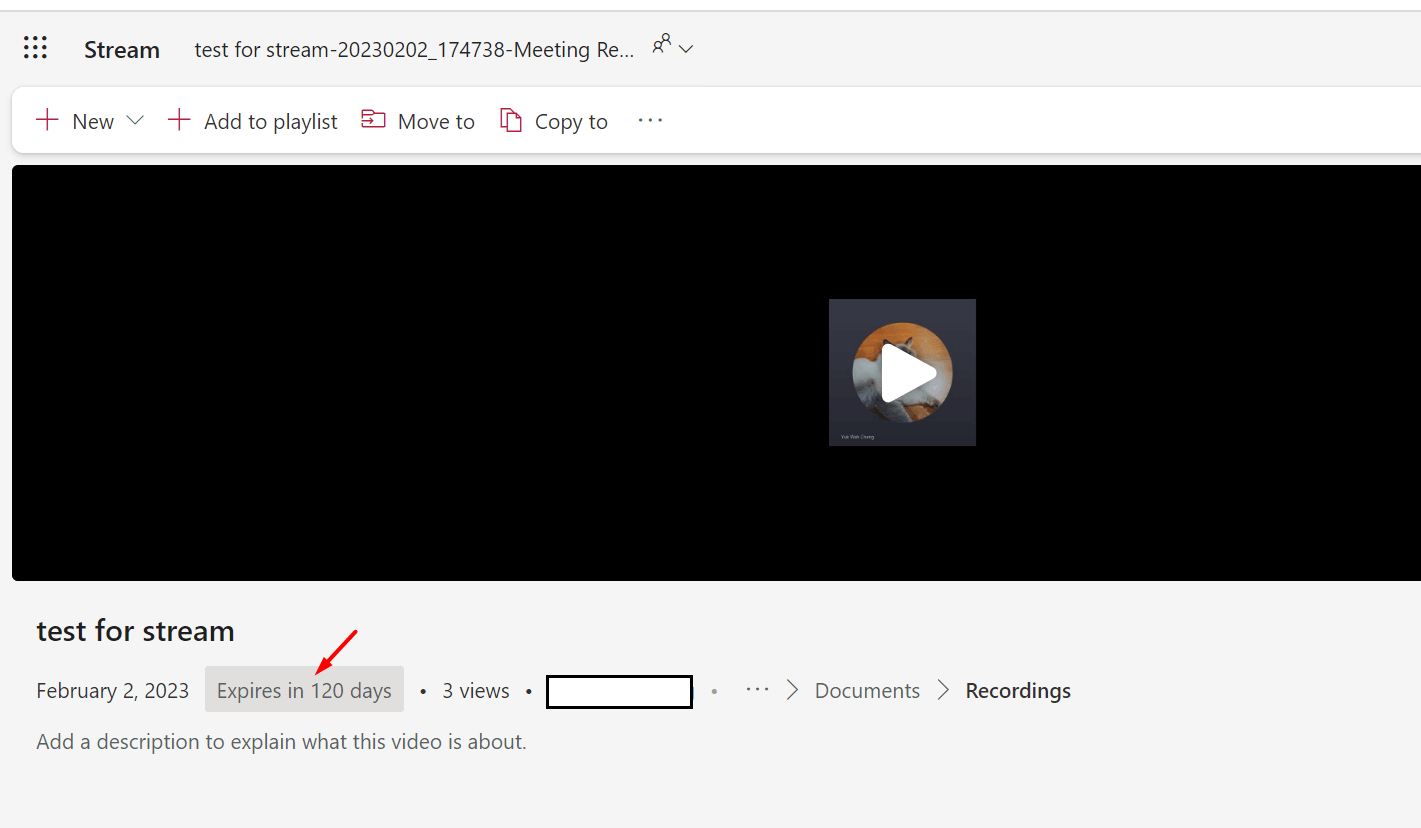This screenshot has width=1421, height=828.
Task: Open the Recordings breadcrumb link
Action: (x=1018, y=691)
